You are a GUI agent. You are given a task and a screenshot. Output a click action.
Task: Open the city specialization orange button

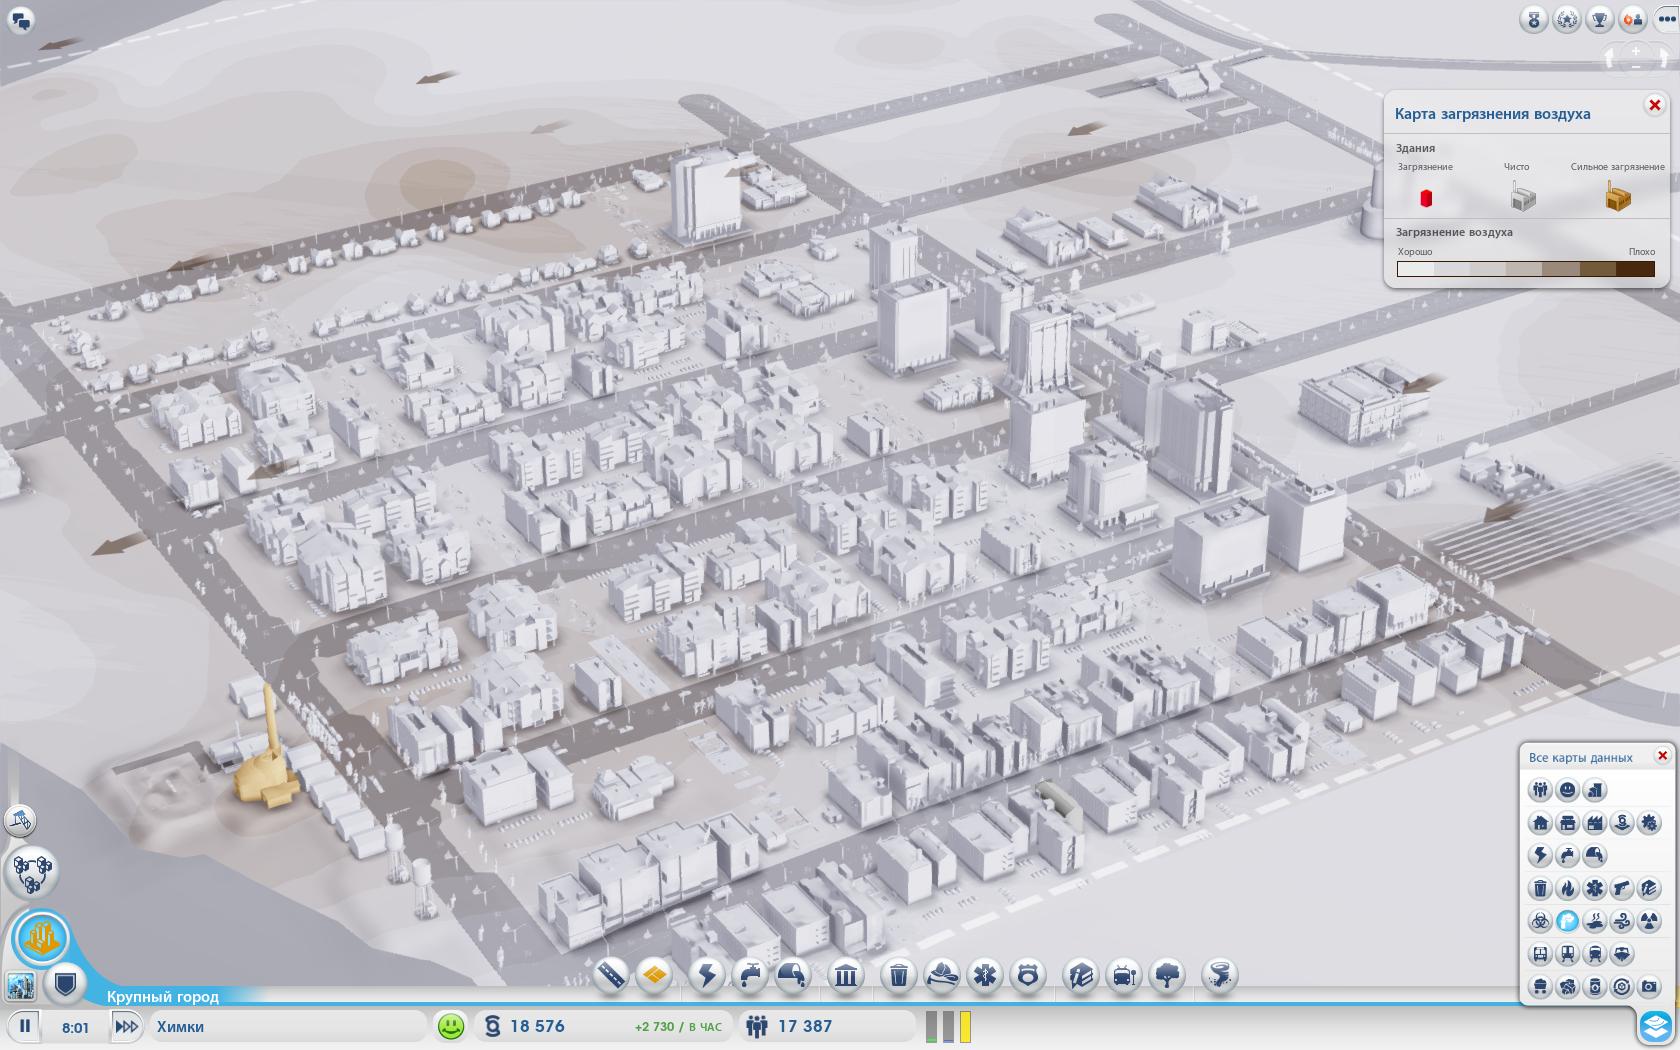point(41,938)
